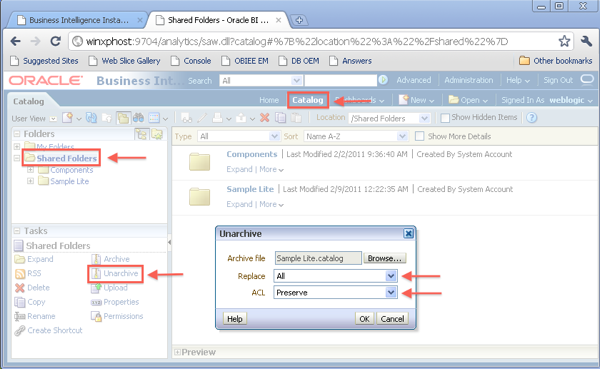
Task: Collapse the Shared Folders tree node
Action: 17,158
